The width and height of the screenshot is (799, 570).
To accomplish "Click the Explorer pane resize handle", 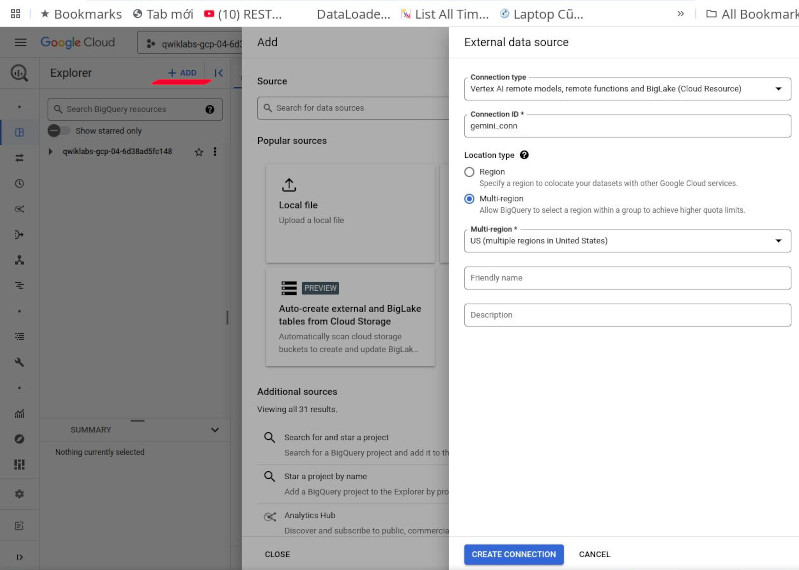I will (227, 318).
